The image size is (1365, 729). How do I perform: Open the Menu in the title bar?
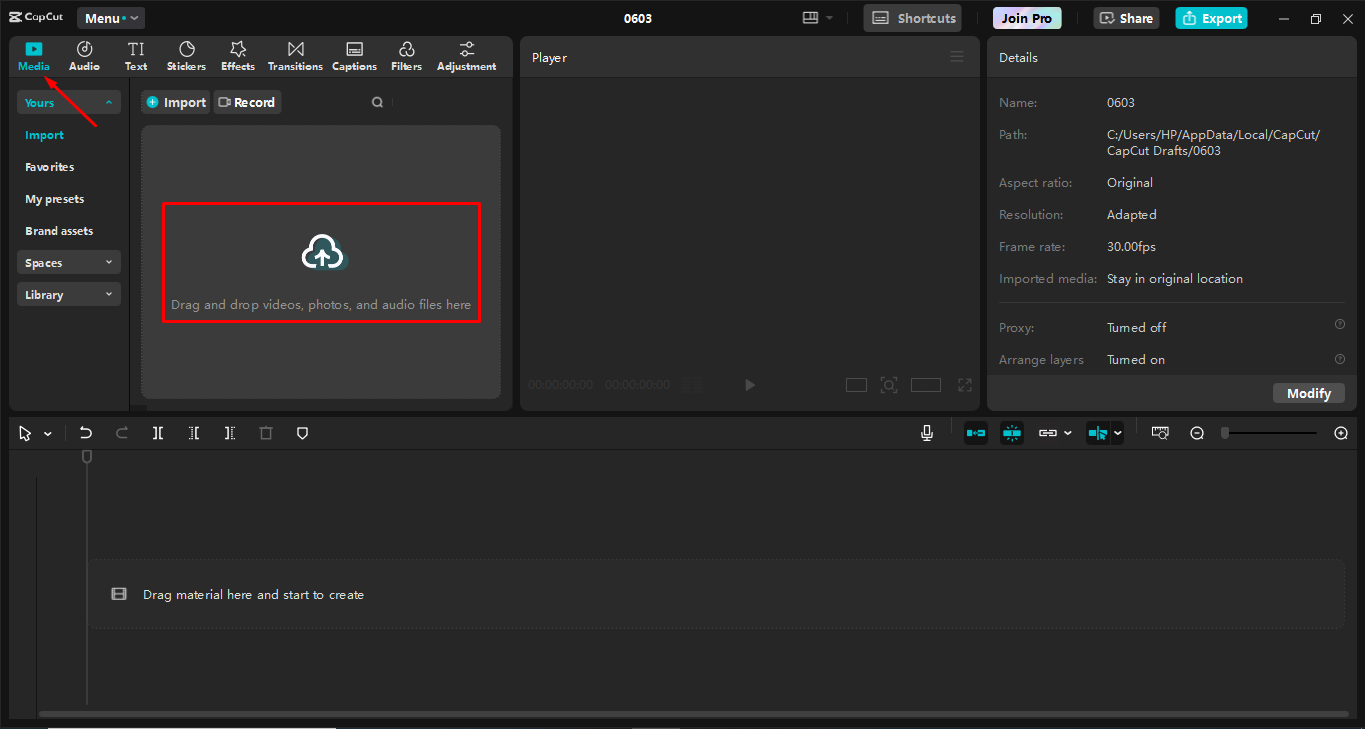tap(110, 17)
